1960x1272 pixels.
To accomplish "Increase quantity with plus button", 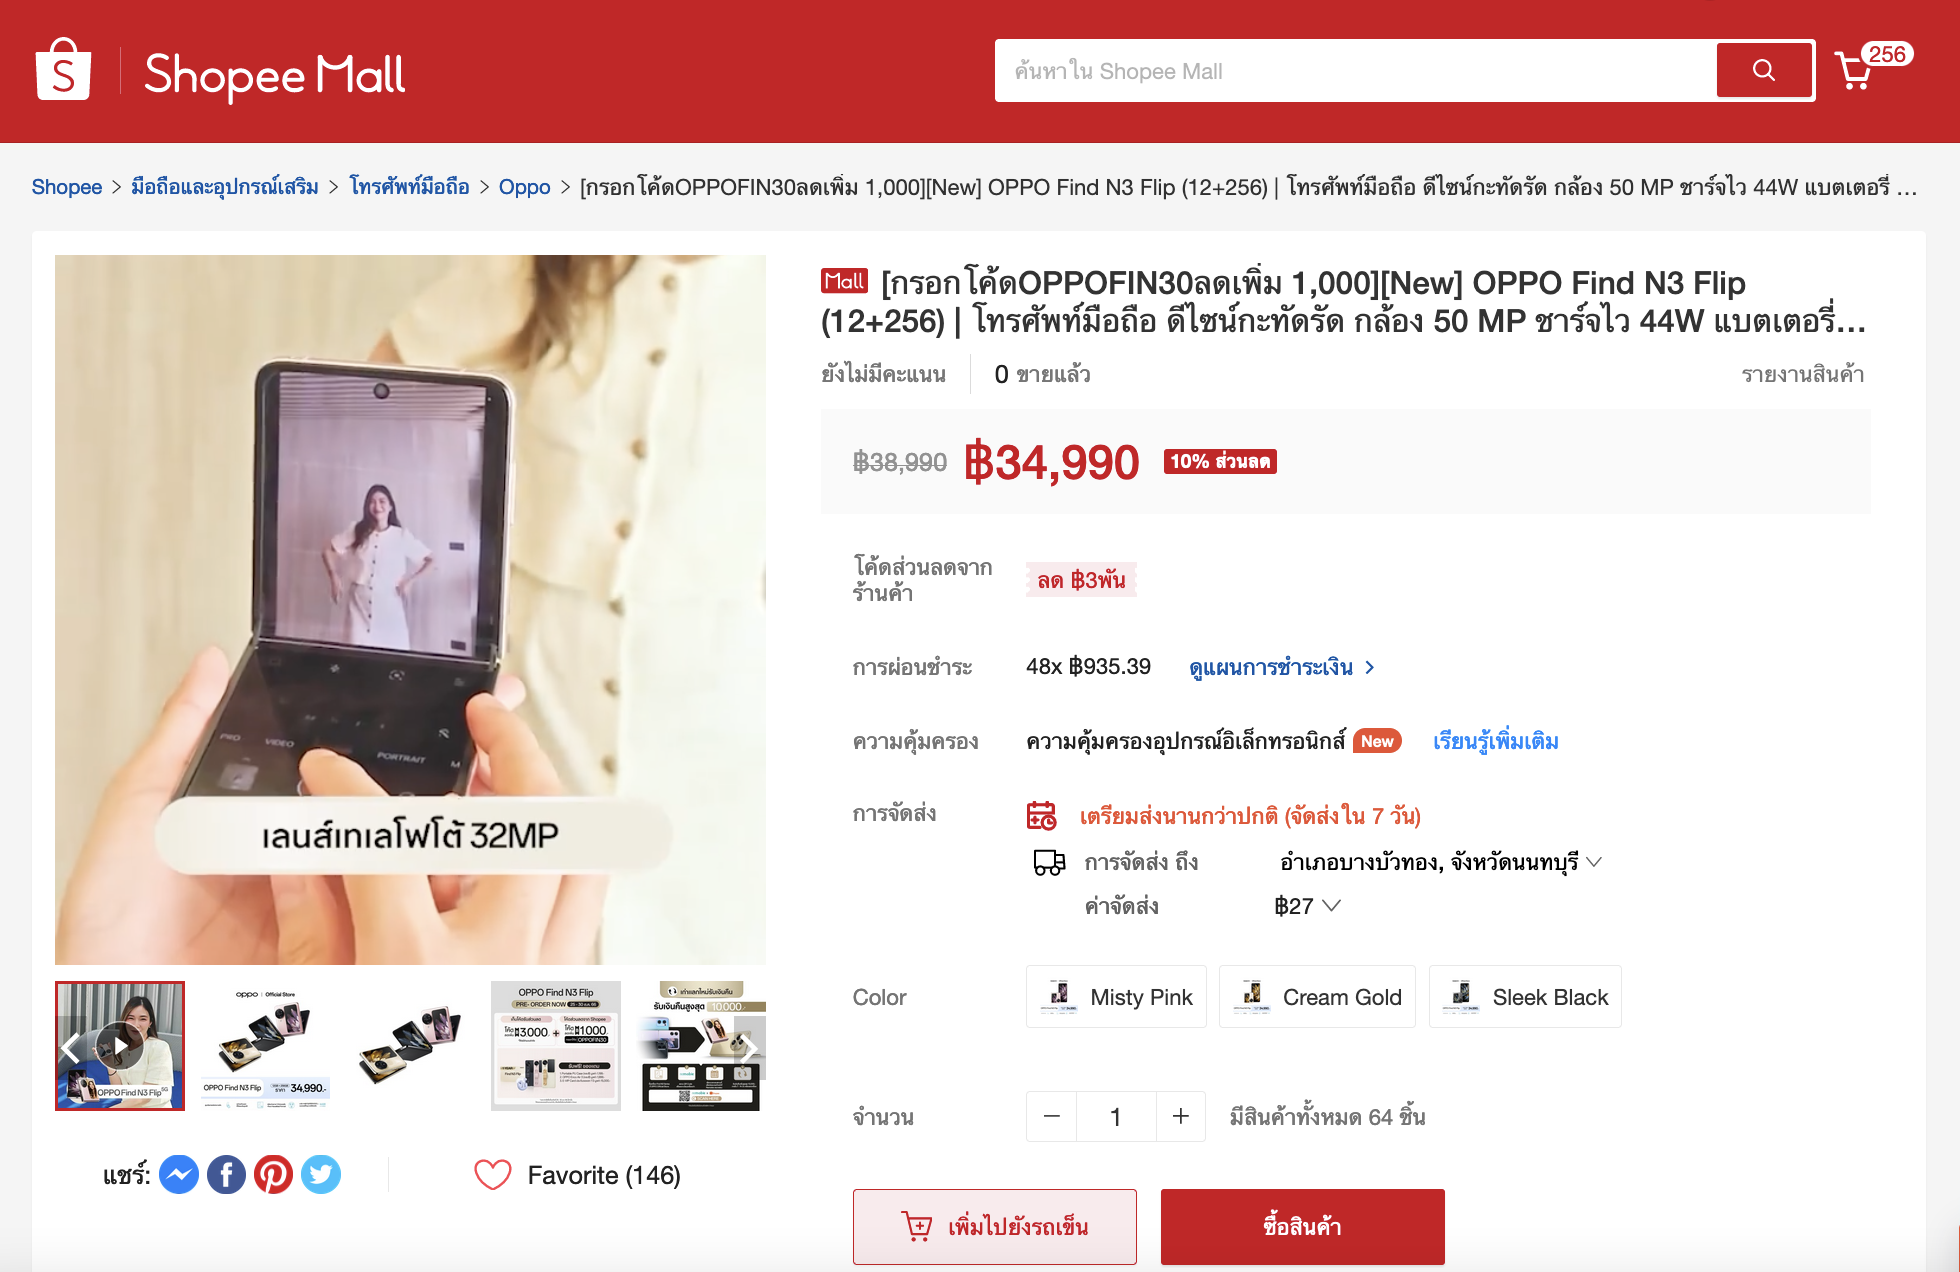I will pyautogui.click(x=1180, y=1116).
